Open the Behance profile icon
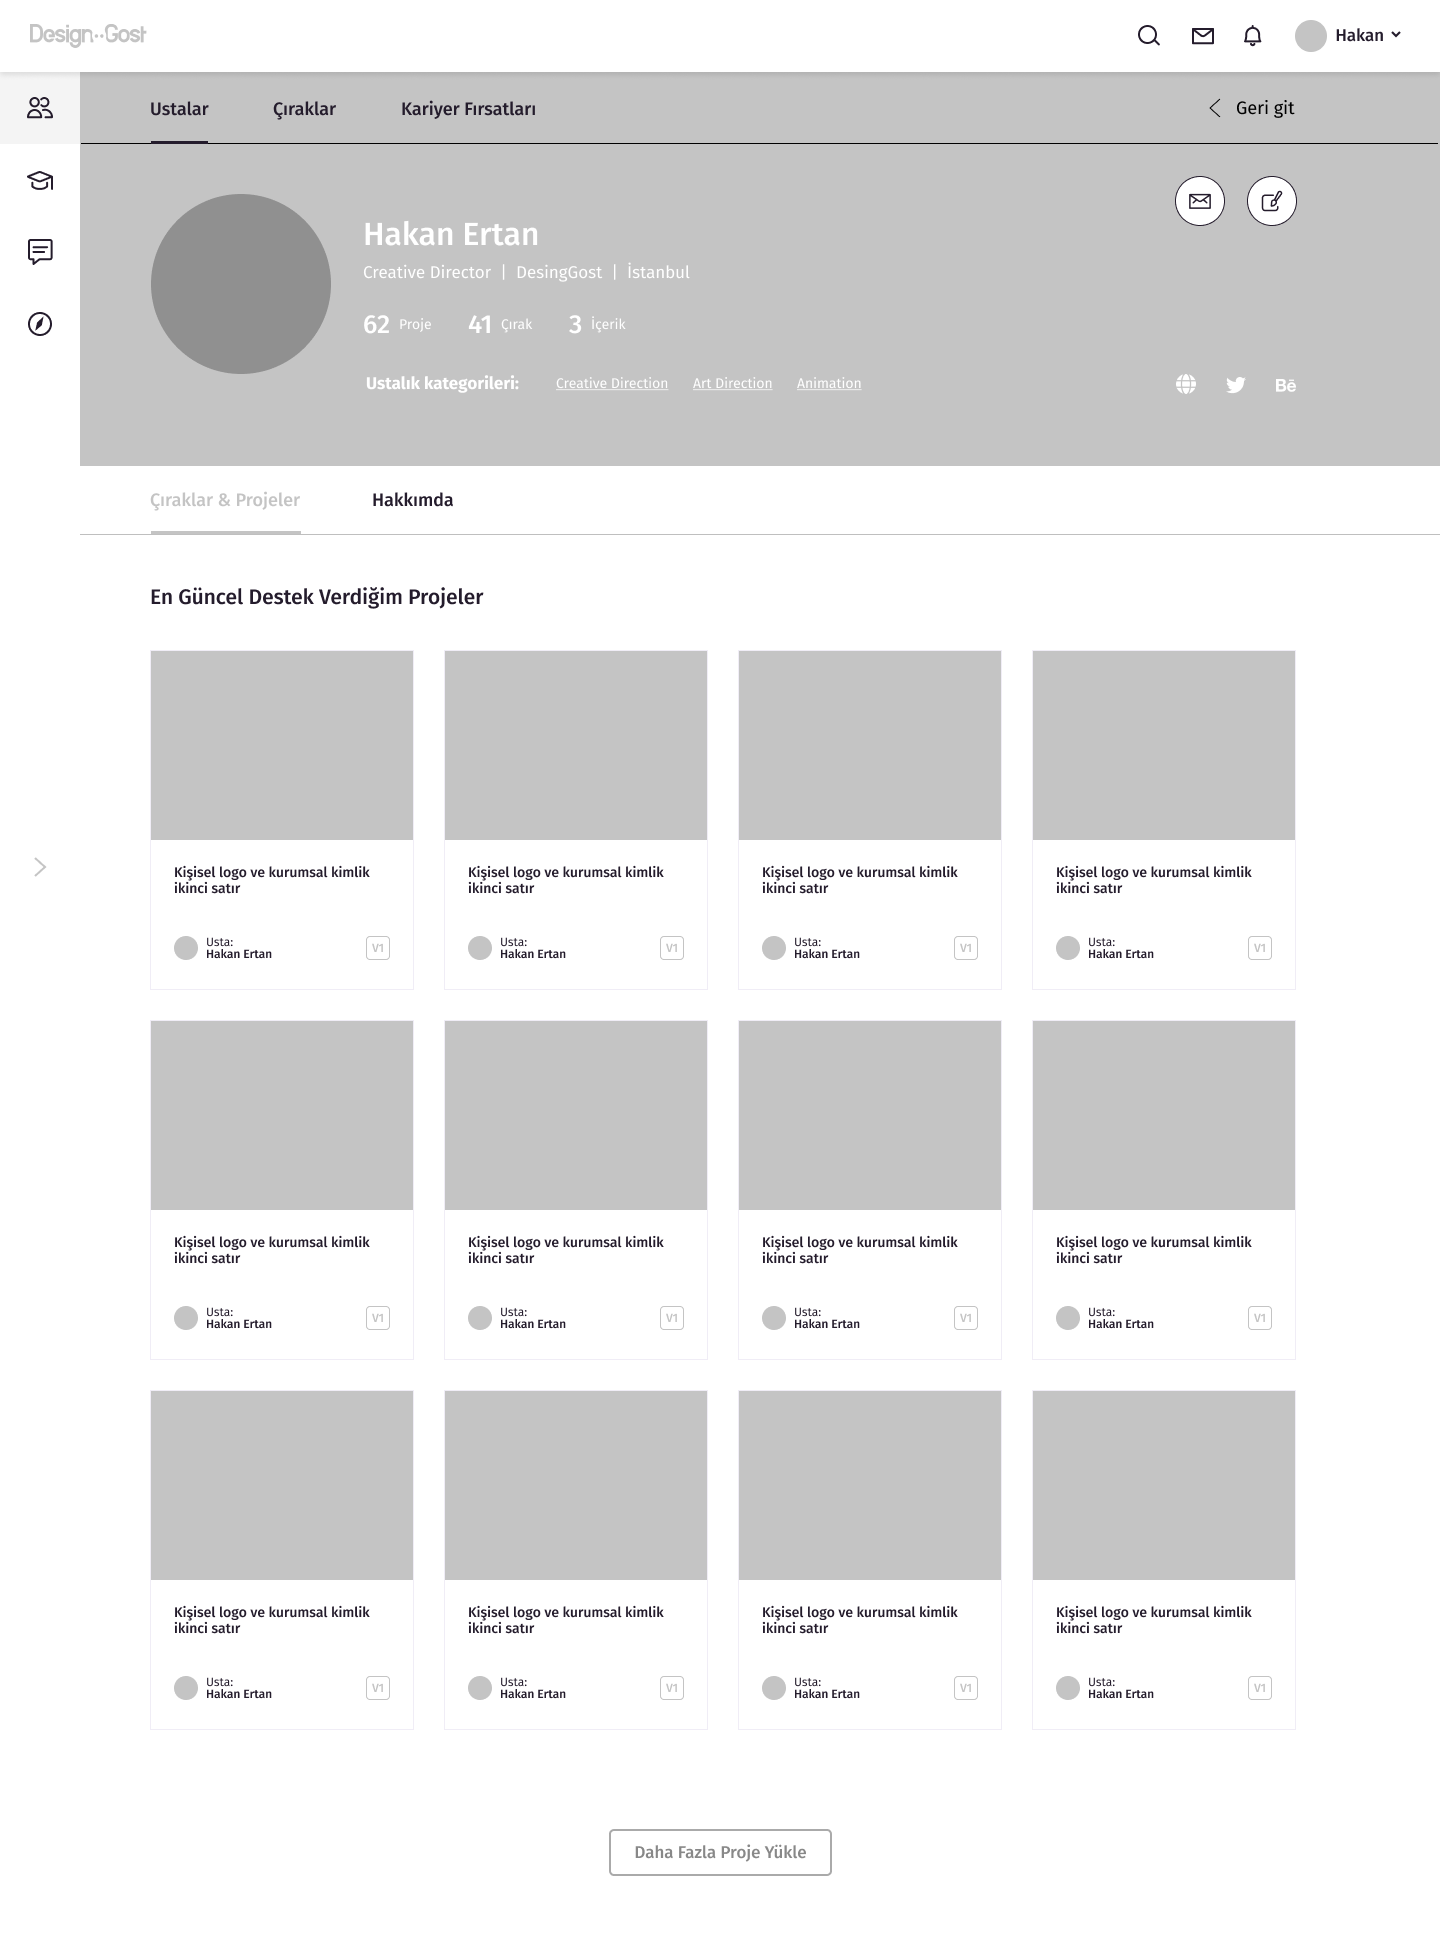 coord(1285,385)
